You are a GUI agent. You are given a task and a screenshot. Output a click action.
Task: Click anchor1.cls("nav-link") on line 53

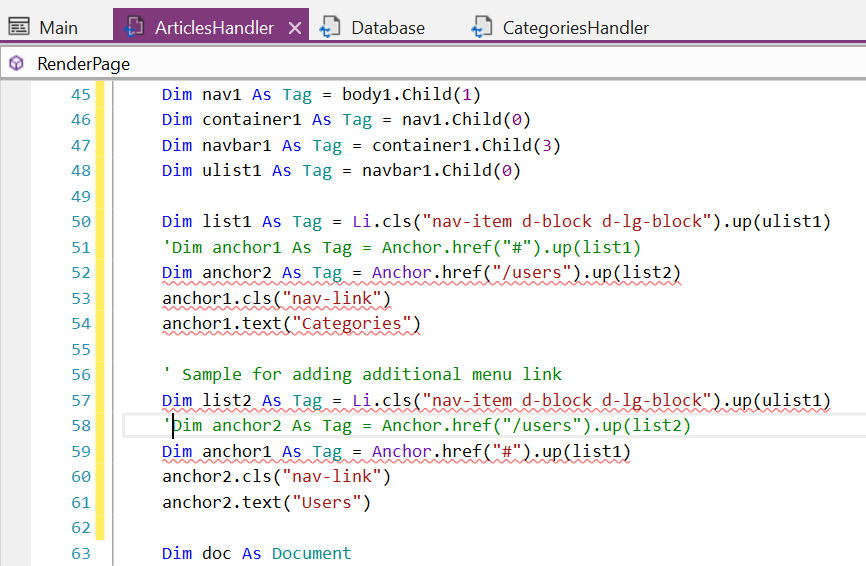(277, 299)
